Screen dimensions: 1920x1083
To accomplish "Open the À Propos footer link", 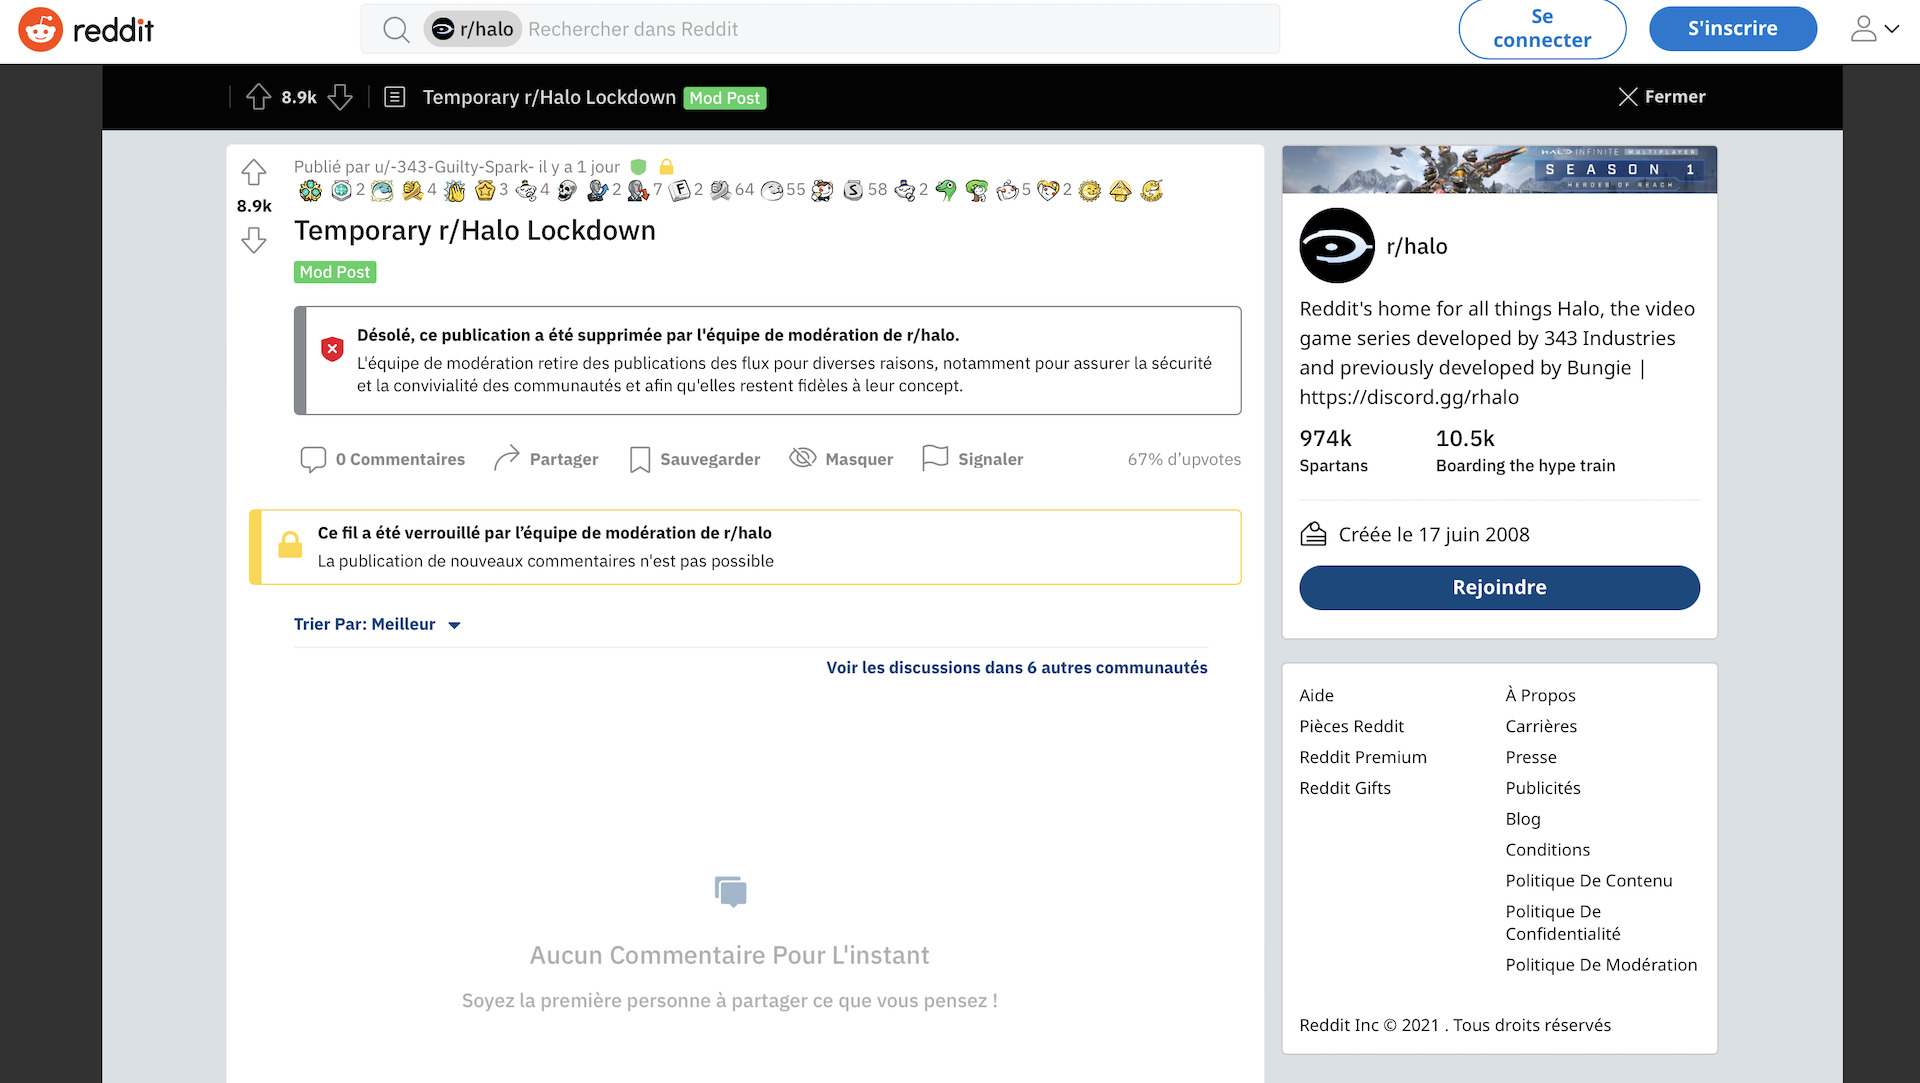I will pos(1540,695).
